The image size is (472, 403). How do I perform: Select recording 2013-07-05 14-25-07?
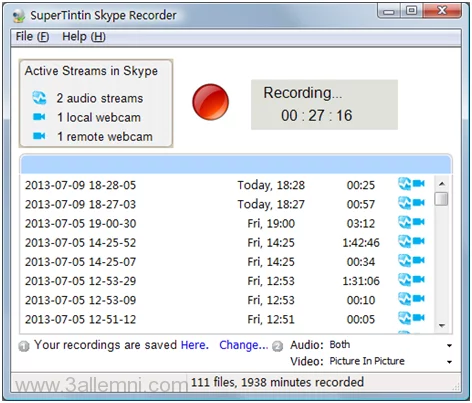(227, 262)
